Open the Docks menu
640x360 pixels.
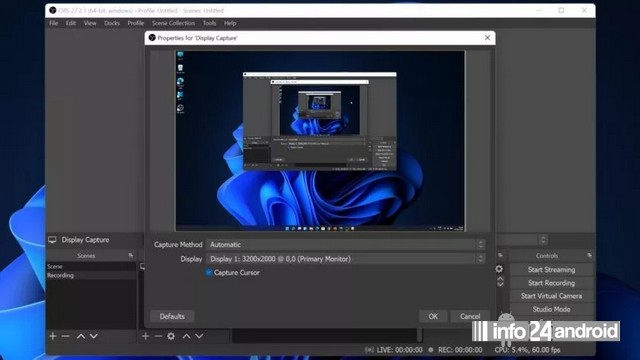[x=112, y=23]
